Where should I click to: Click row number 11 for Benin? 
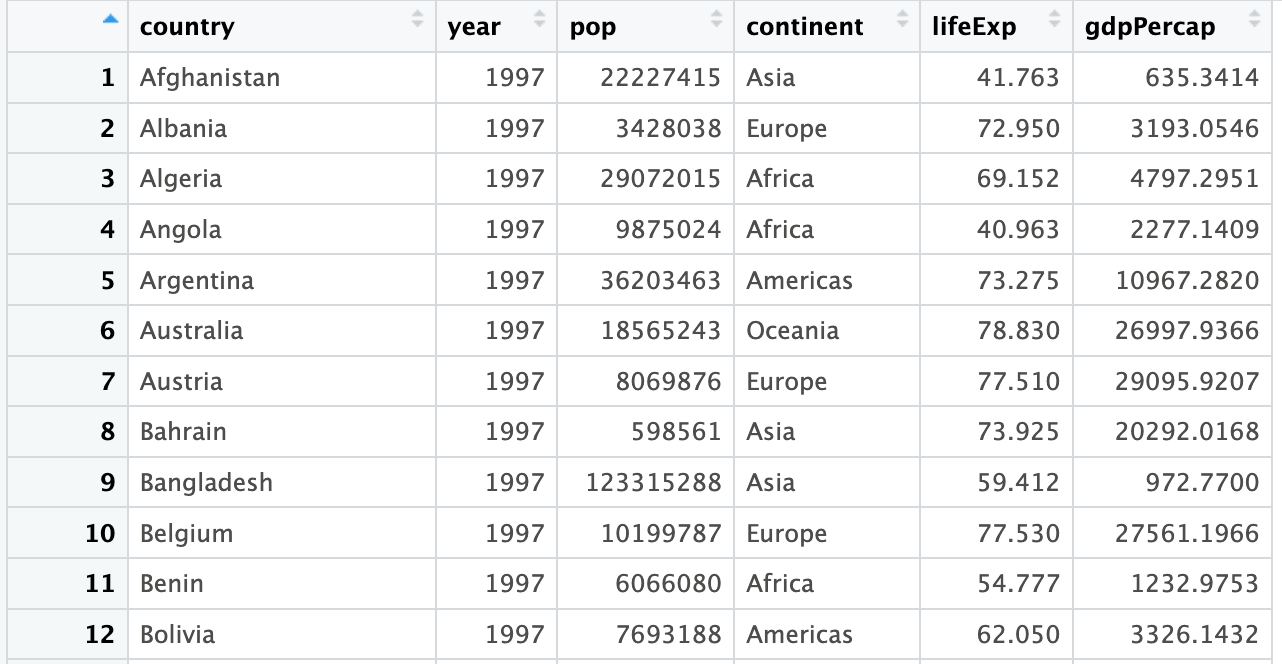point(100,584)
